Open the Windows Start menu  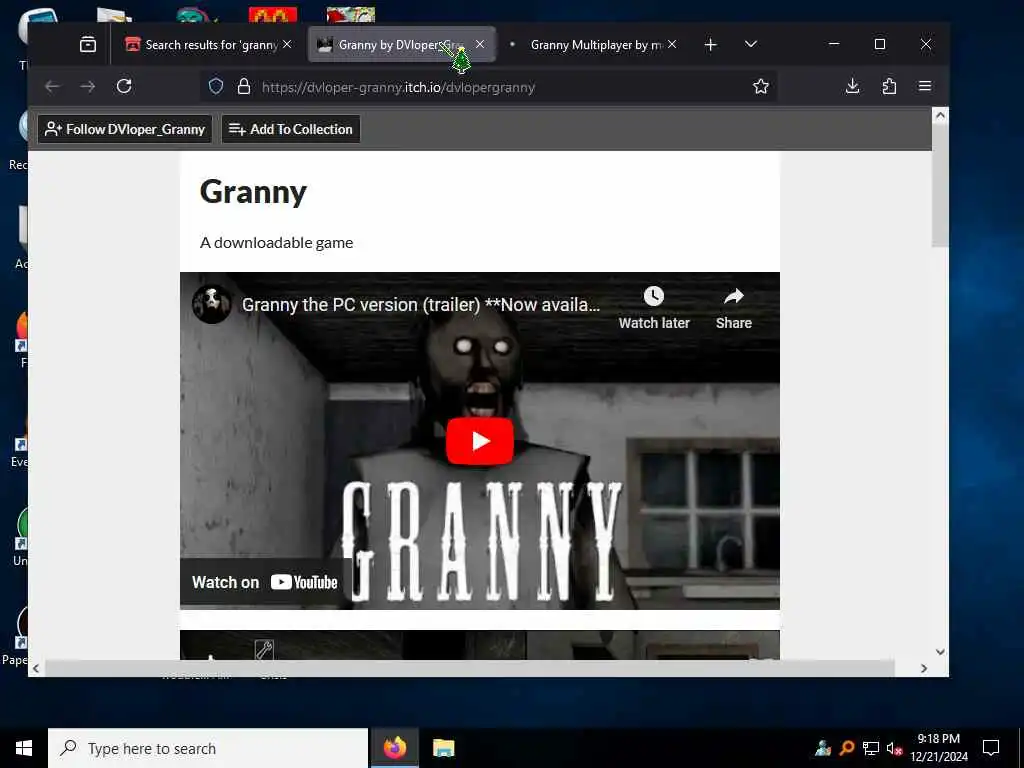[x=24, y=748]
